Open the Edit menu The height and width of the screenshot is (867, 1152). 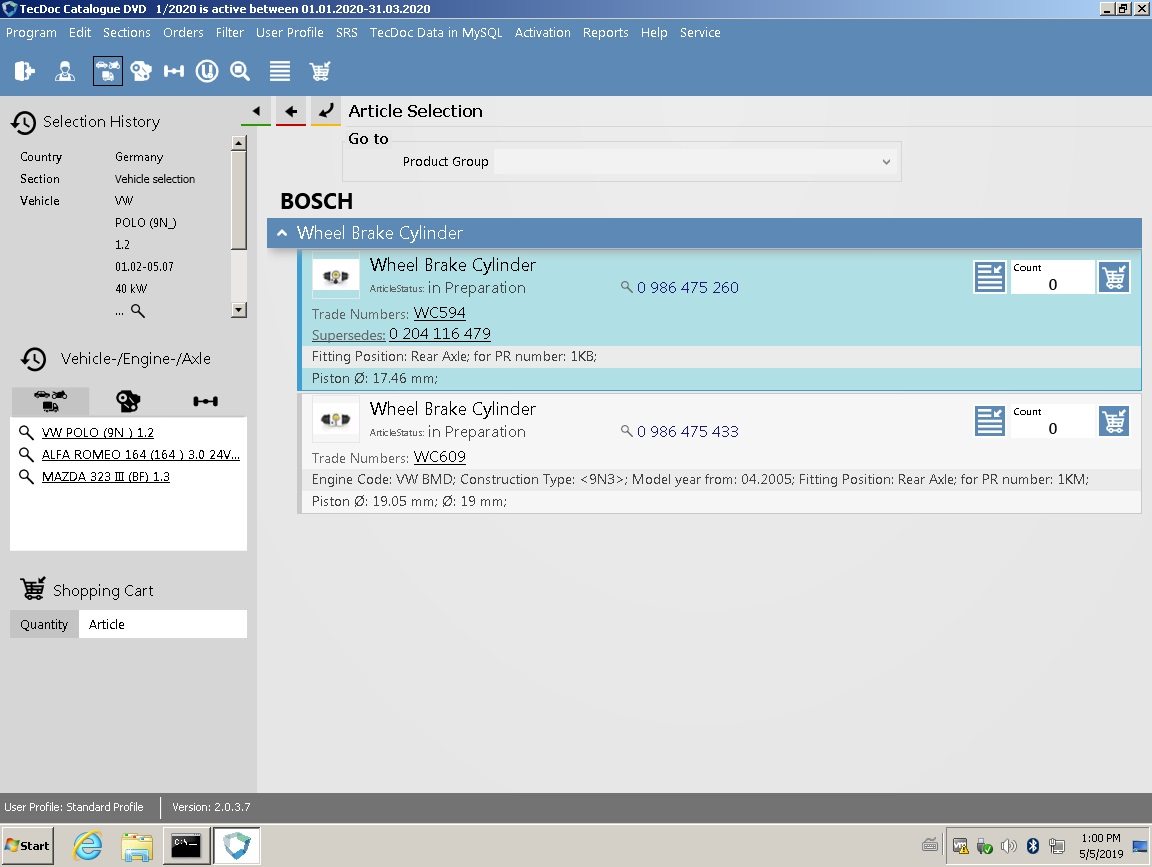pos(79,32)
